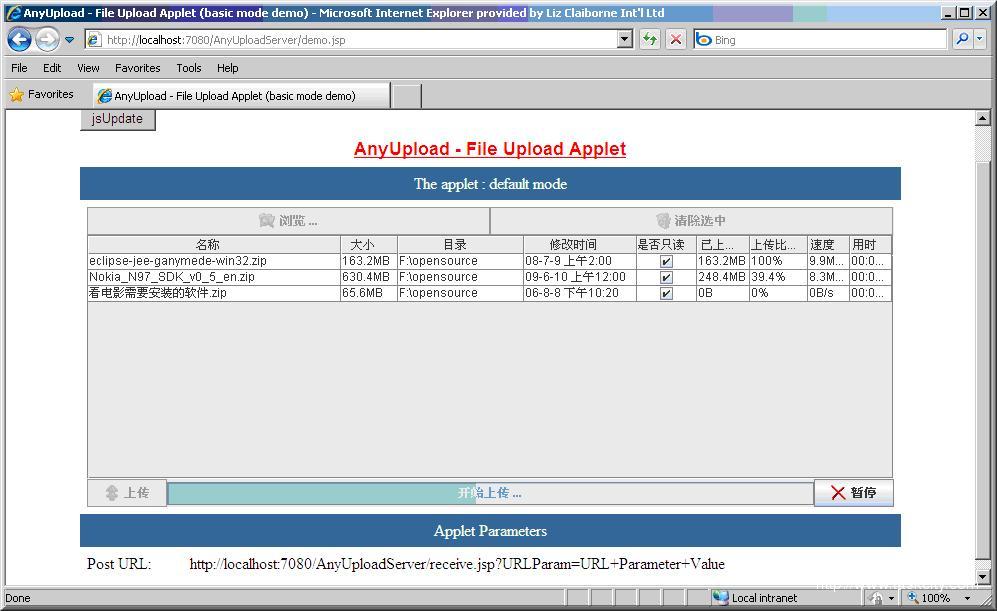Viewport: 997px width, 611px height.
Task: Follow the AnyUpload - File Upload Applet link
Action: click(x=490, y=149)
